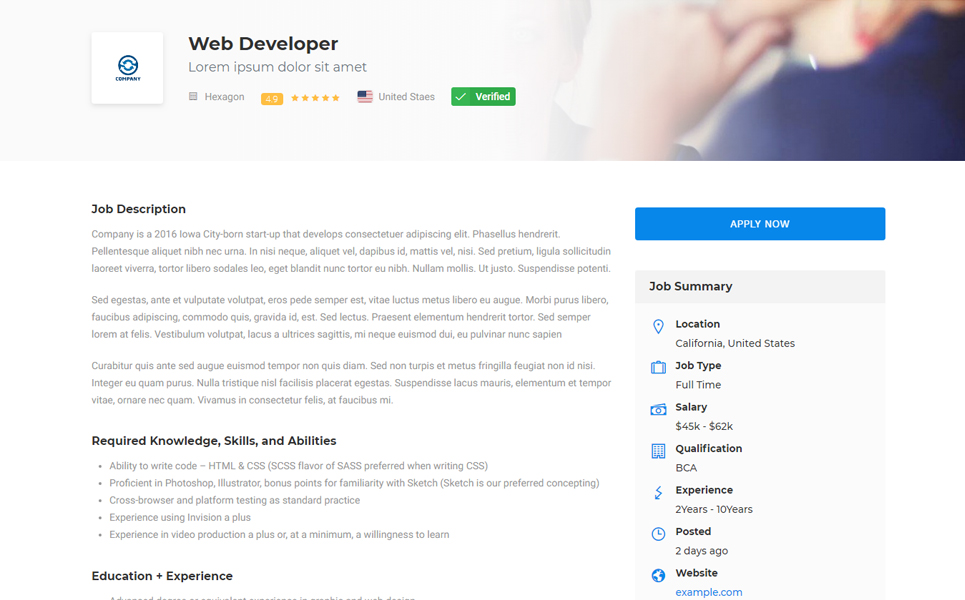Click the Hexagon building icon

pos(193,97)
